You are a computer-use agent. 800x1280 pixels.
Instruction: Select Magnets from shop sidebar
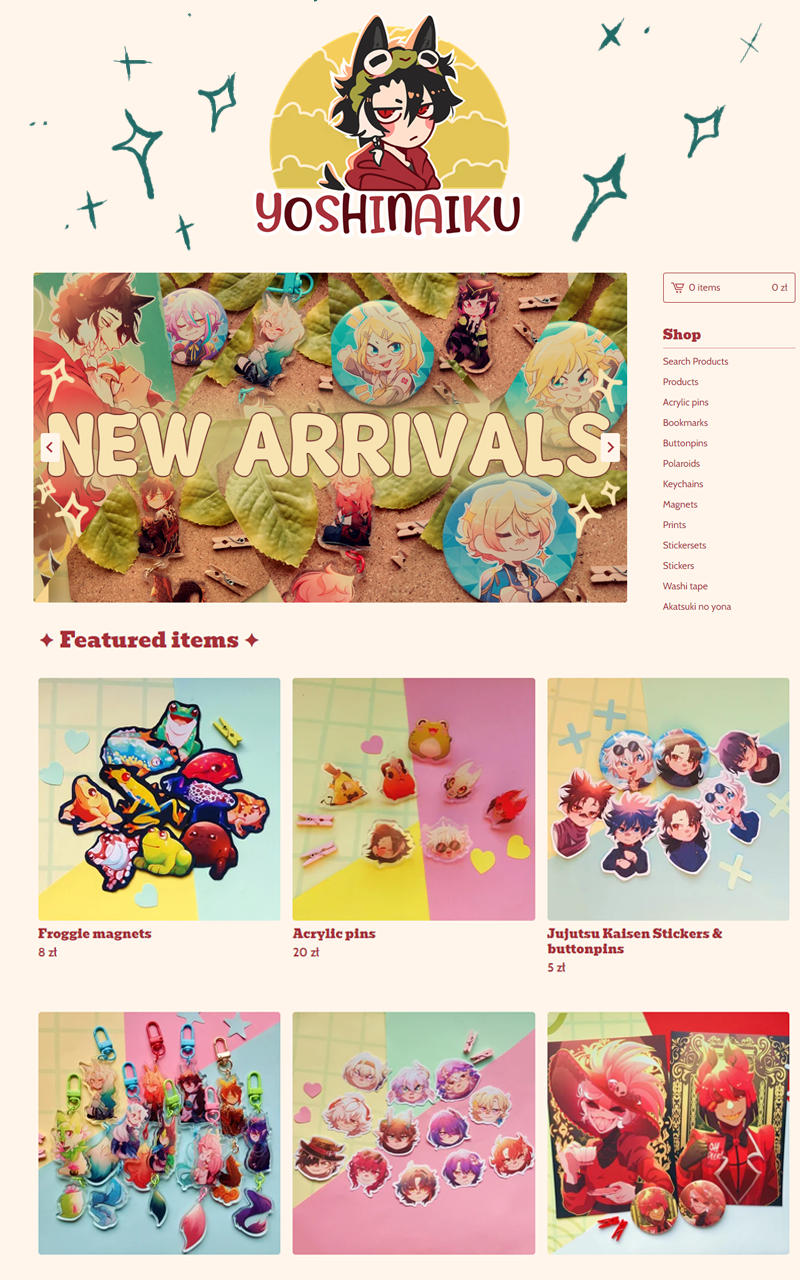click(680, 505)
